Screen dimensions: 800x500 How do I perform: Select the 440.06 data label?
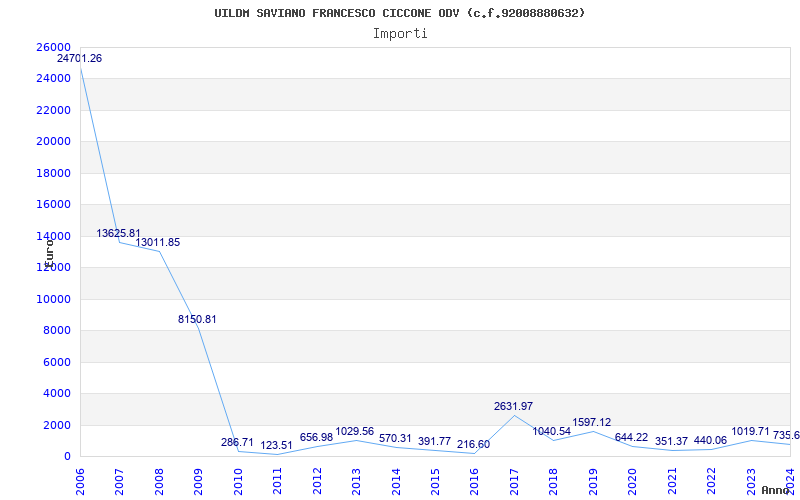point(710,440)
